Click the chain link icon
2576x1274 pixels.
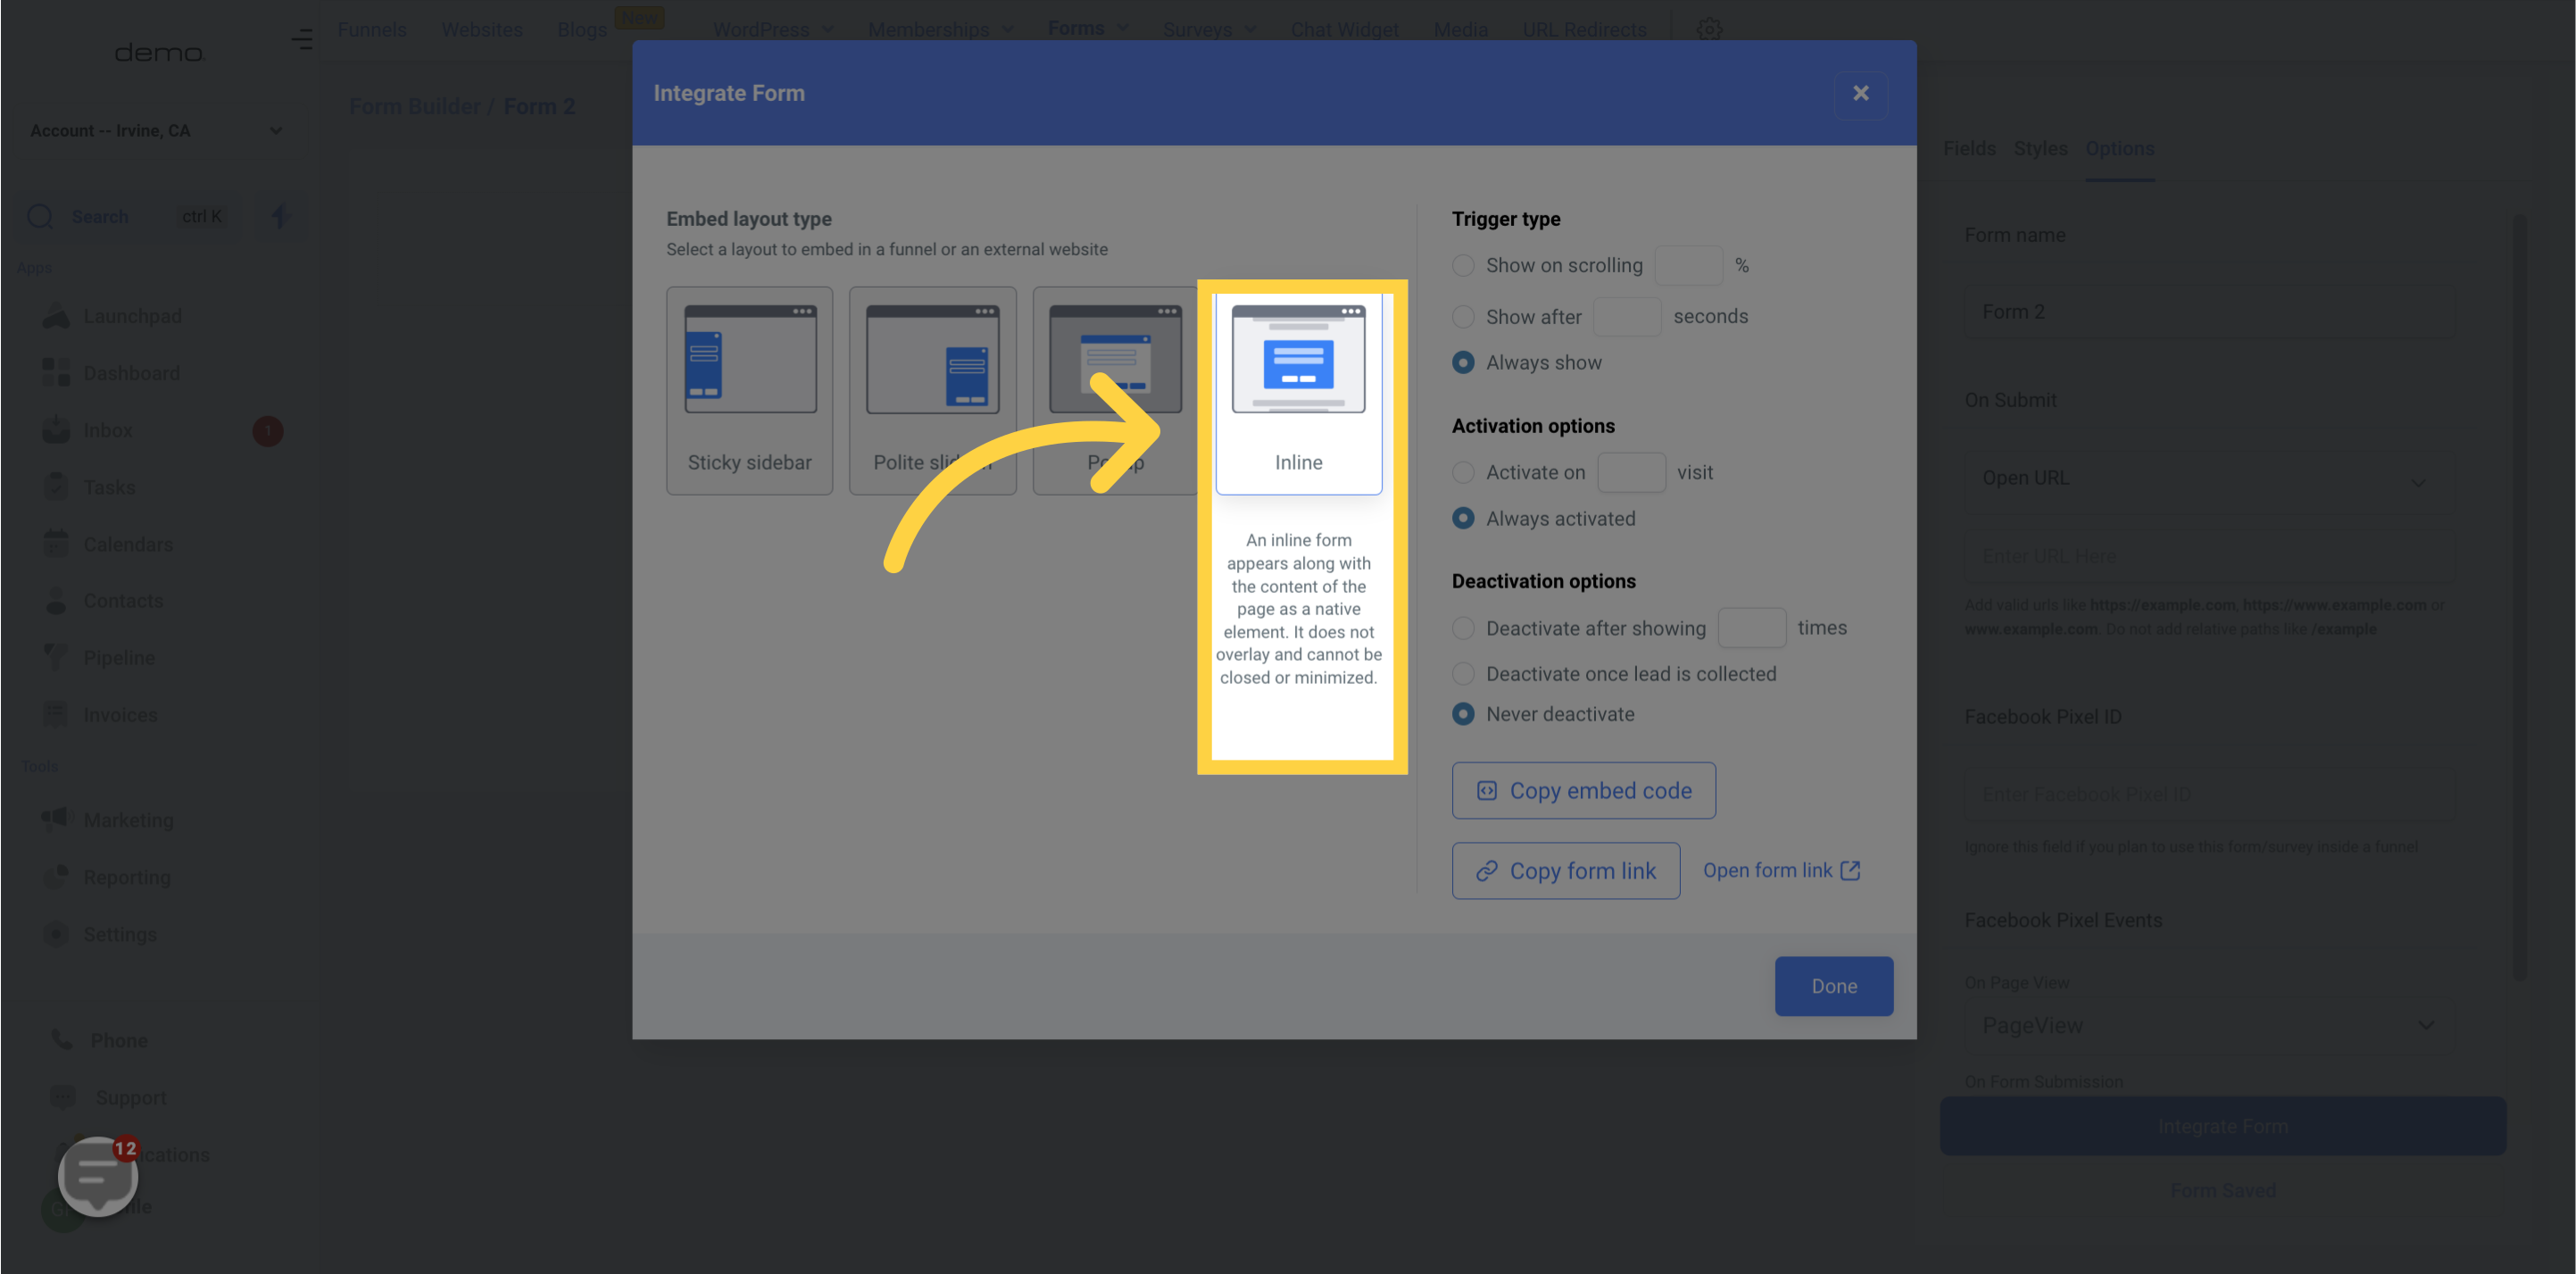click(x=1486, y=871)
